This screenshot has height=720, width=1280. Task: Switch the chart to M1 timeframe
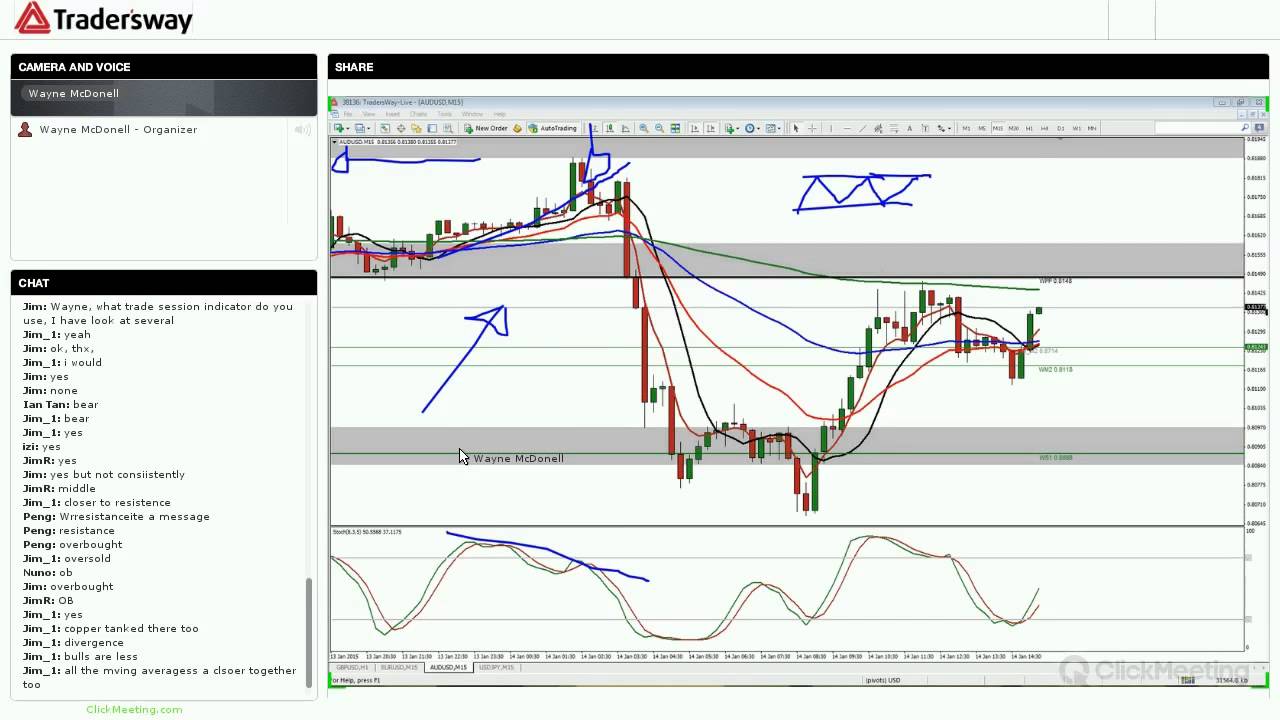[966, 128]
